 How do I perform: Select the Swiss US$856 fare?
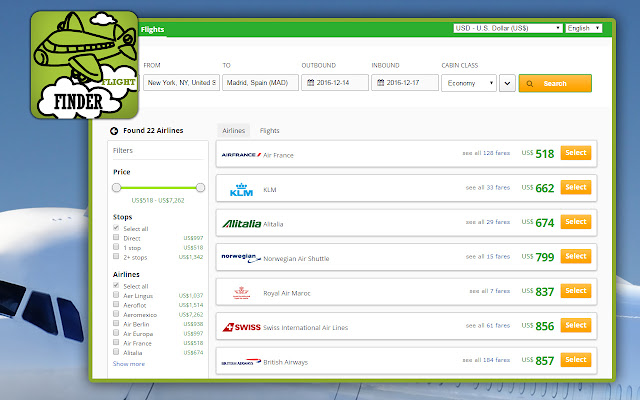point(576,325)
